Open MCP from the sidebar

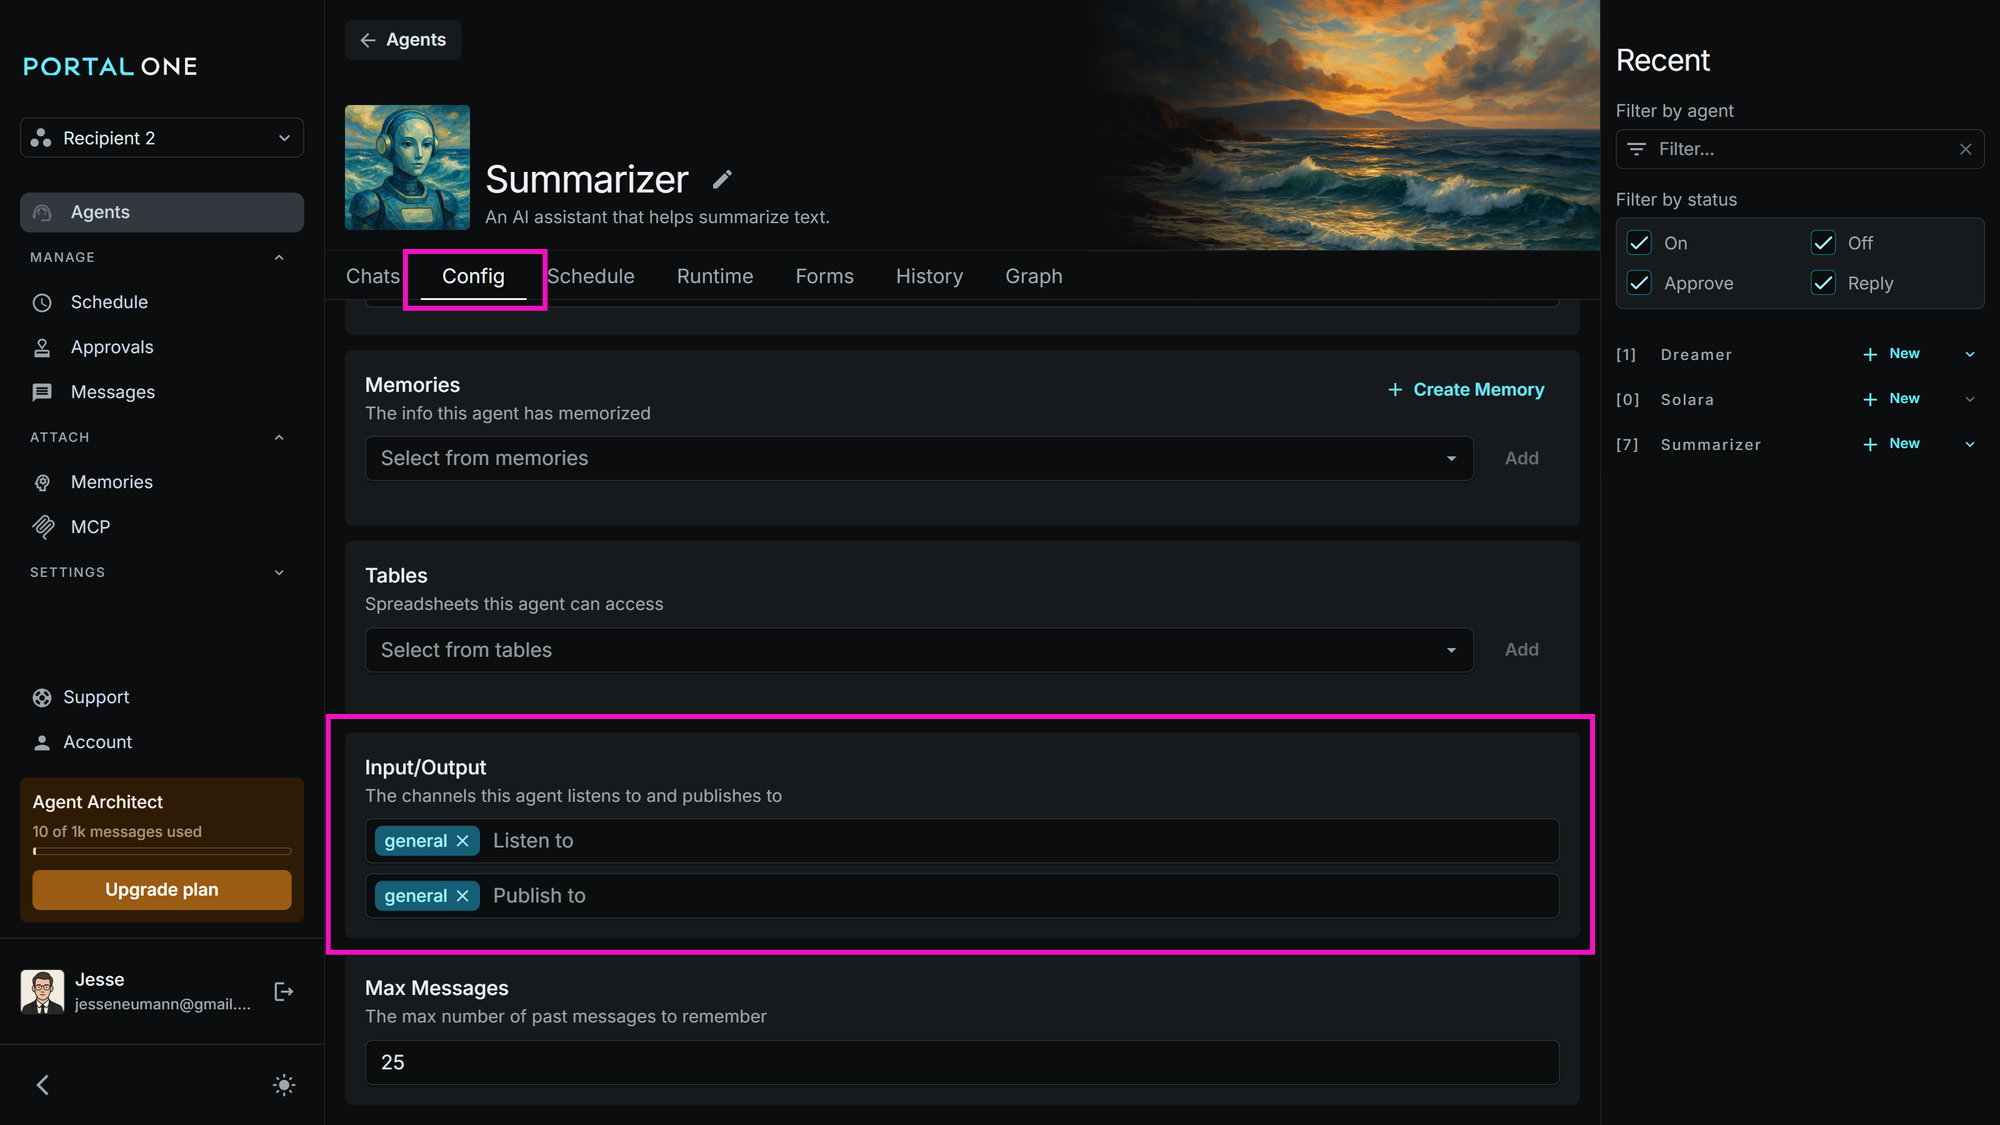click(x=90, y=527)
